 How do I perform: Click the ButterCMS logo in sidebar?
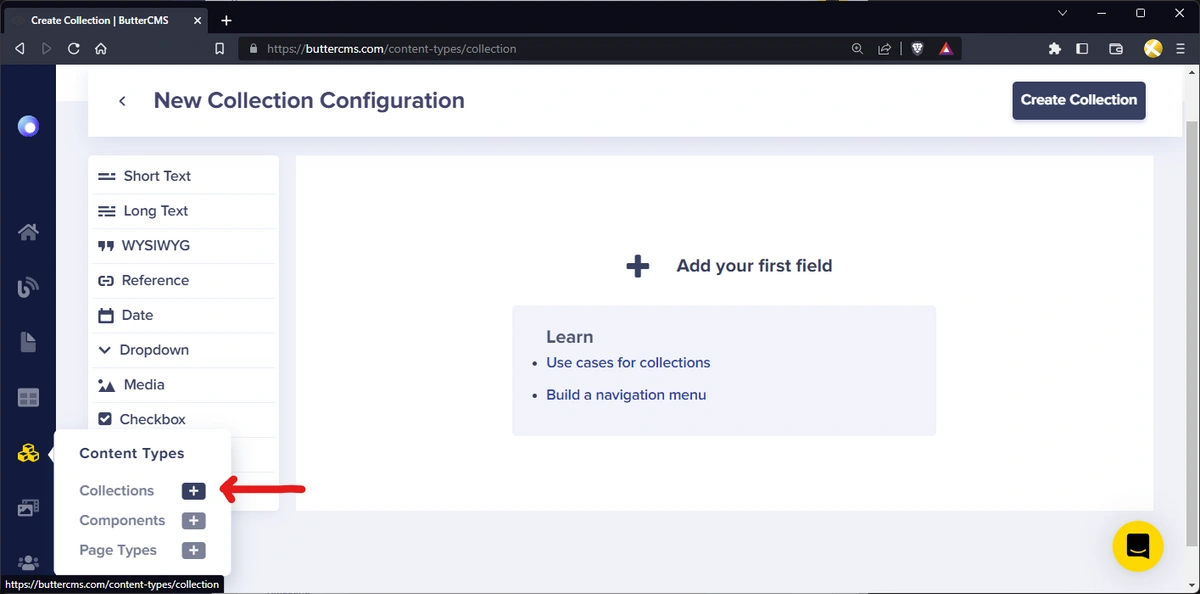tap(28, 127)
